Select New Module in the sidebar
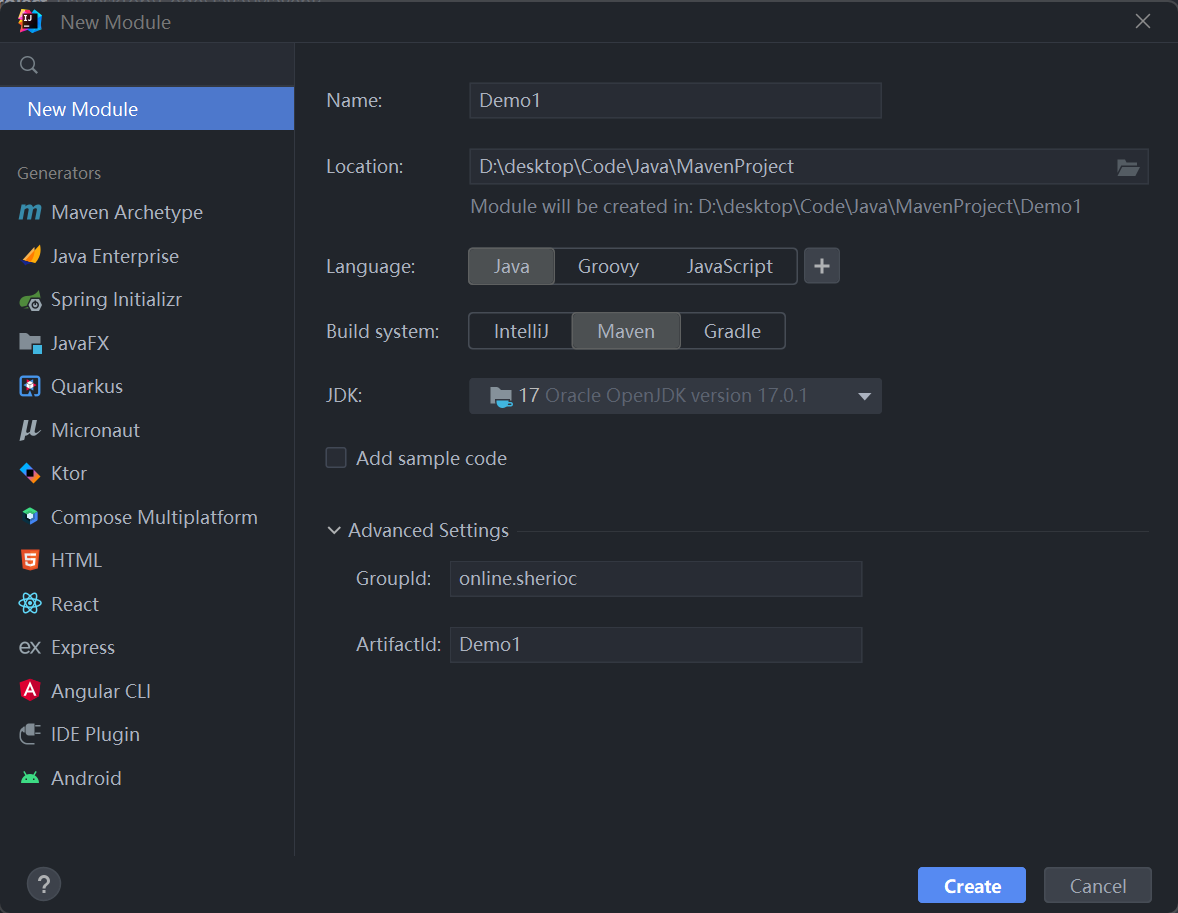1178x913 pixels. pos(147,109)
